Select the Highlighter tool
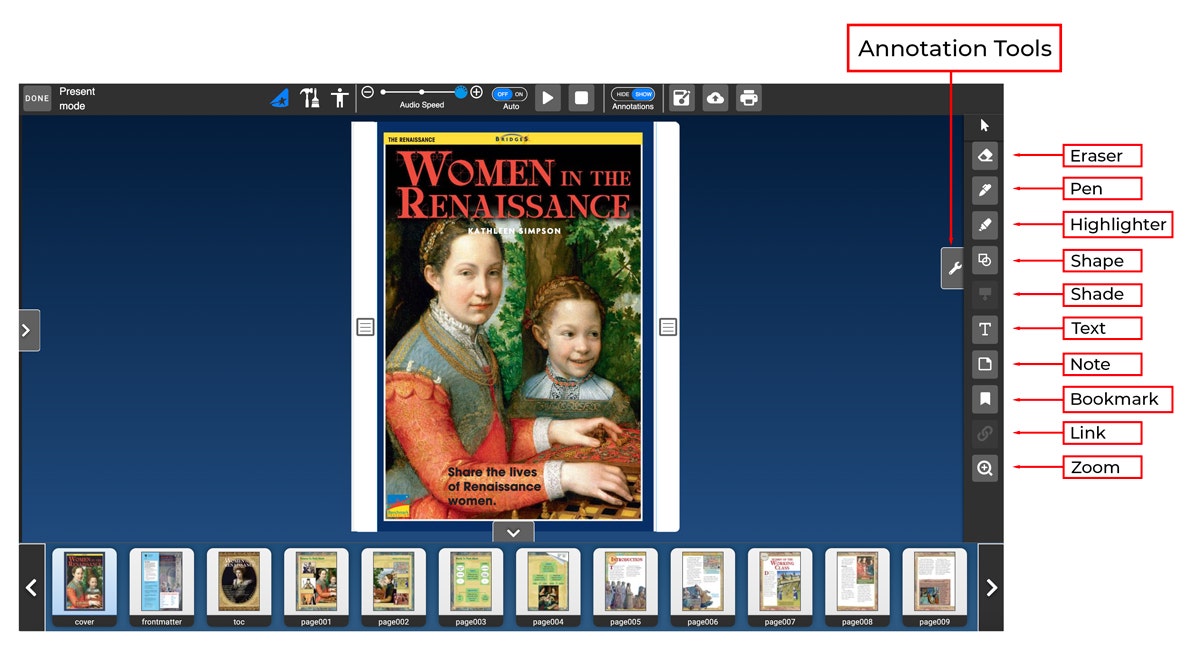Screen dimensions: 1200x654 pyautogui.click(x=985, y=225)
